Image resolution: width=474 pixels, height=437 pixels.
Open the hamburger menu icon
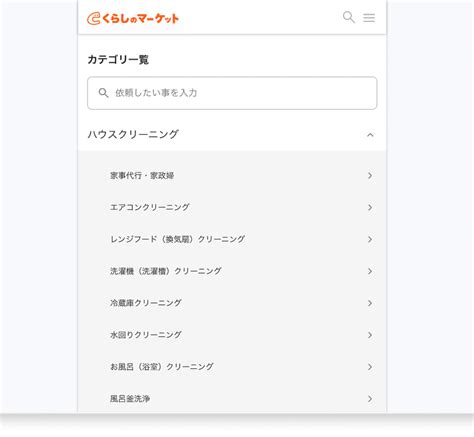369,18
